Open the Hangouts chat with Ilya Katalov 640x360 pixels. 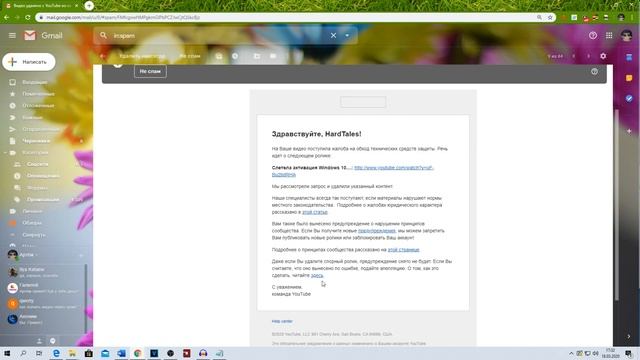coord(45,272)
